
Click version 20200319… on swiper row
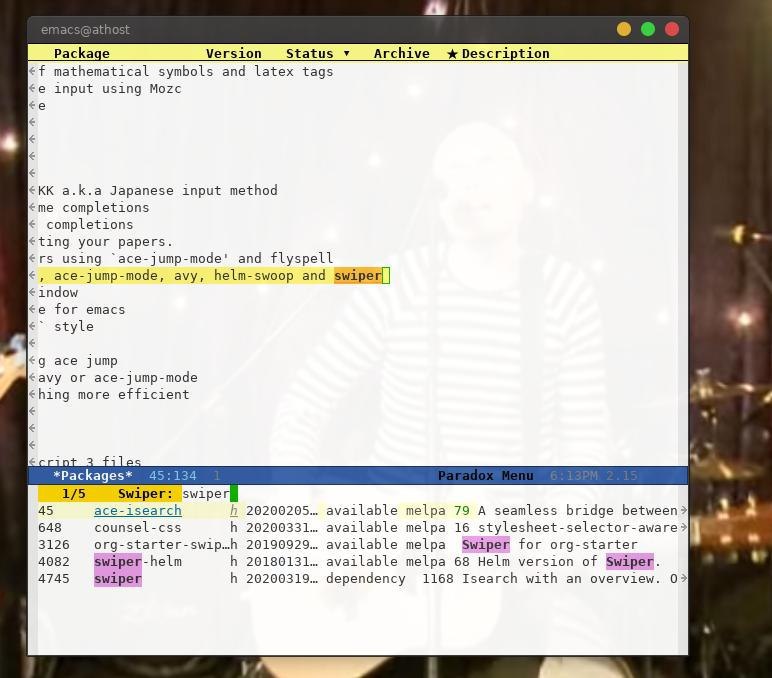[282, 579]
